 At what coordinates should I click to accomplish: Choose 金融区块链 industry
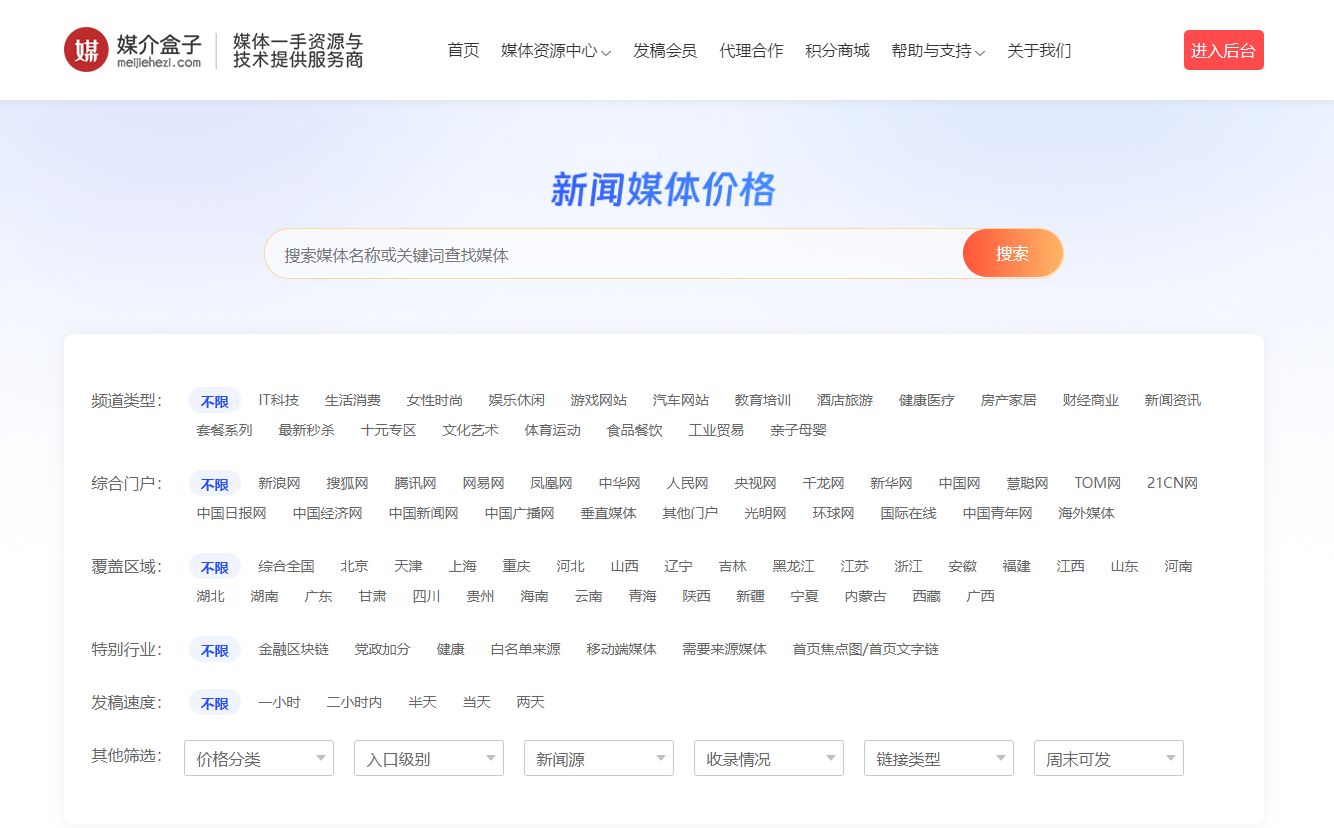tap(293, 649)
